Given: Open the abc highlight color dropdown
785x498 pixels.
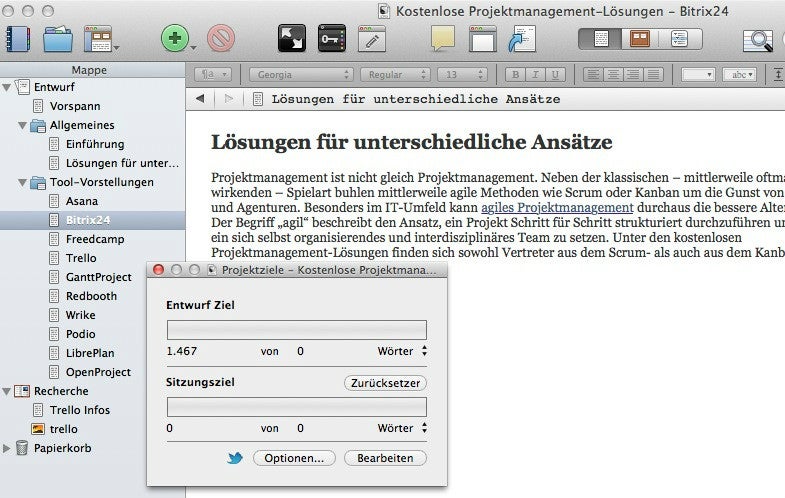Looking at the screenshot, I should coord(739,75).
